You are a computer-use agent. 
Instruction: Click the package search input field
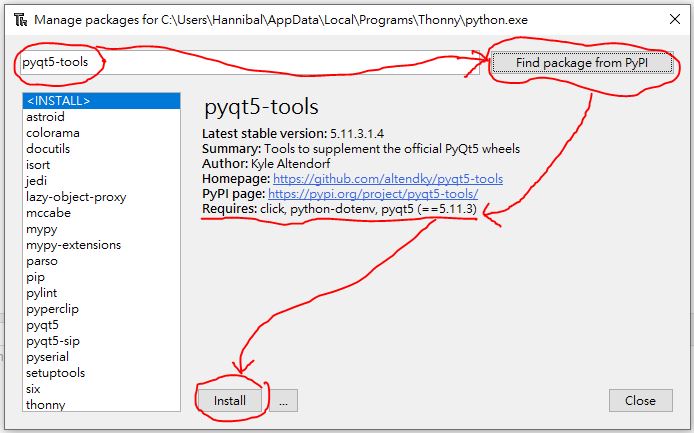pos(250,62)
